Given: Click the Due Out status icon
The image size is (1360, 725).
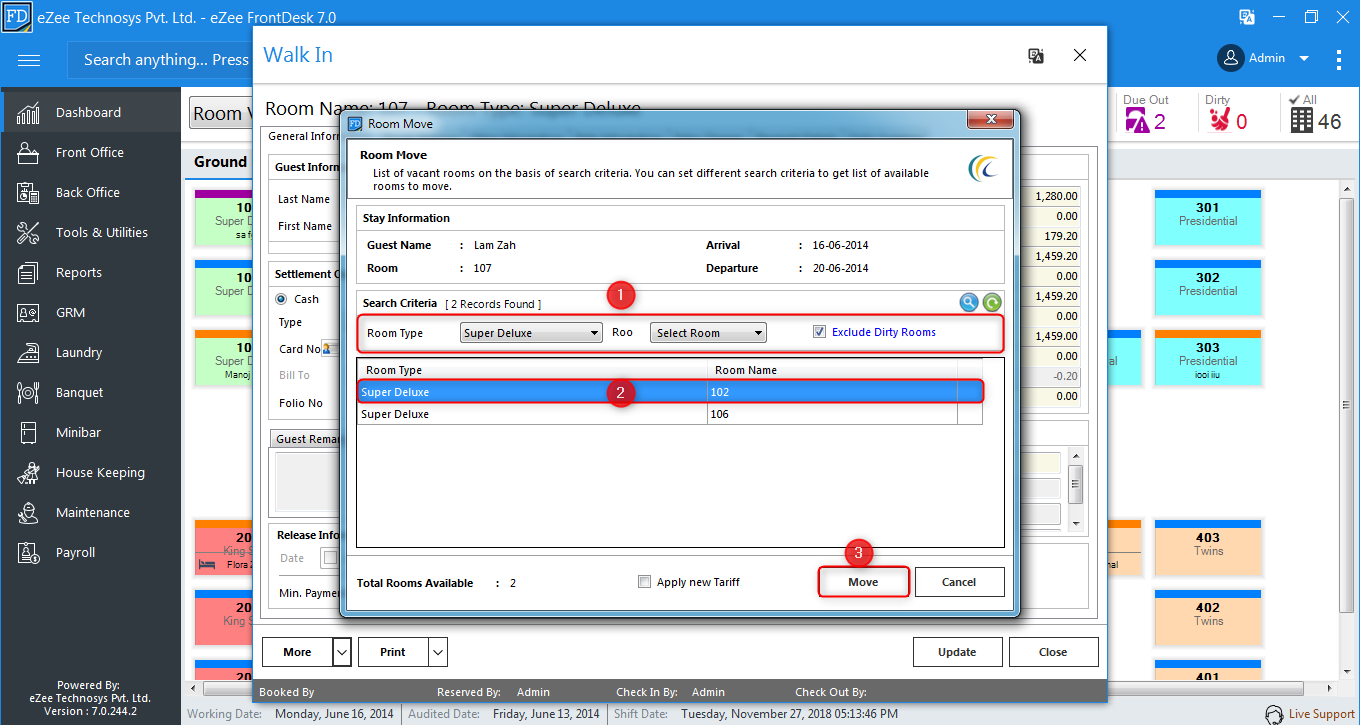Looking at the screenshot, I should [1137, 121].
